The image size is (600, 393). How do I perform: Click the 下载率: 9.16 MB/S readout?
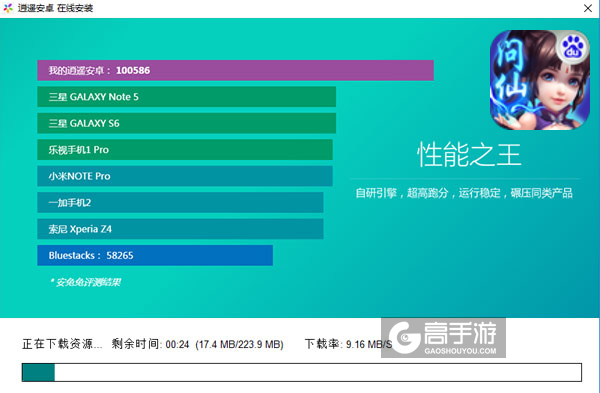(x=348, y=344)
